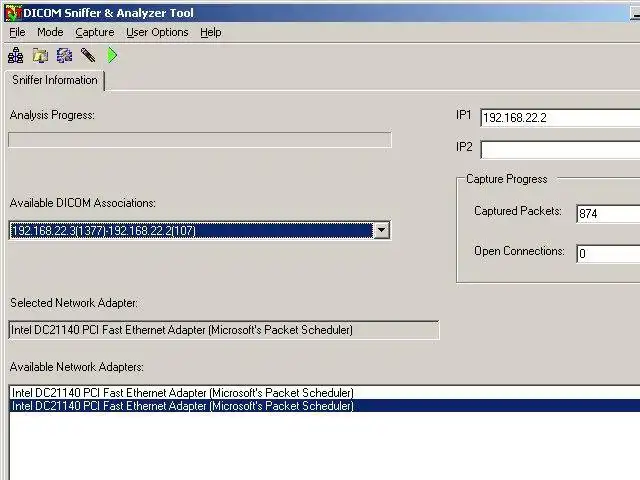Select the first unhighlighted Intel DC21140 adapter row
Screen dimensions: 640x480
(x=325, y=393)
